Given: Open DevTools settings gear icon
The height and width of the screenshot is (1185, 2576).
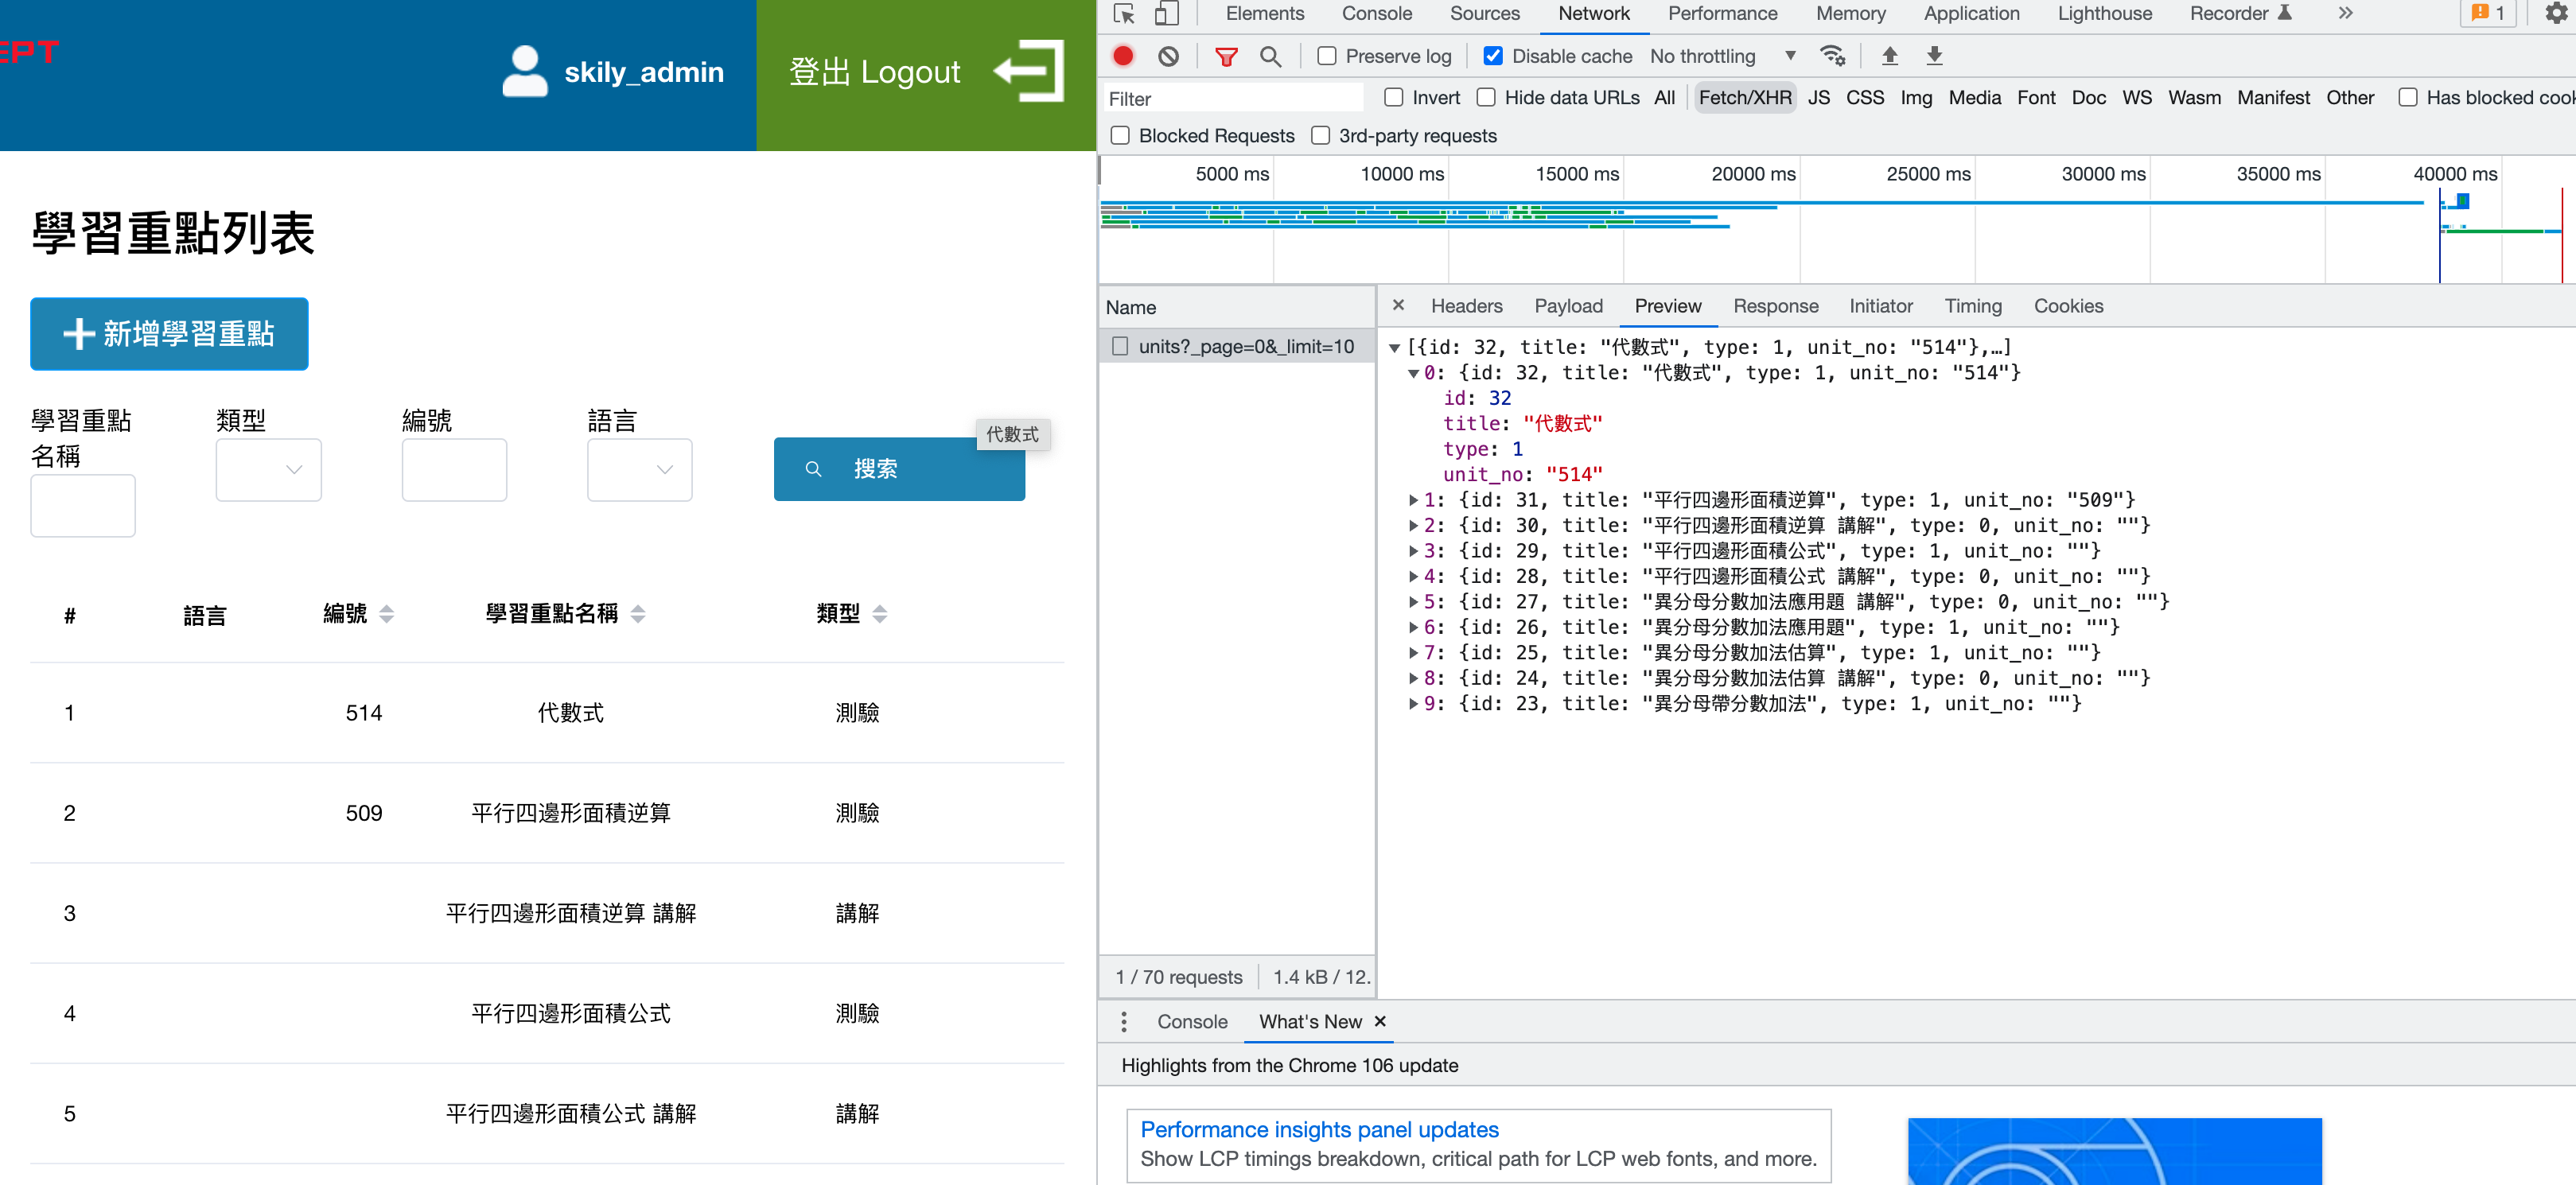Looking at the screenshot, I should 2556,13.
